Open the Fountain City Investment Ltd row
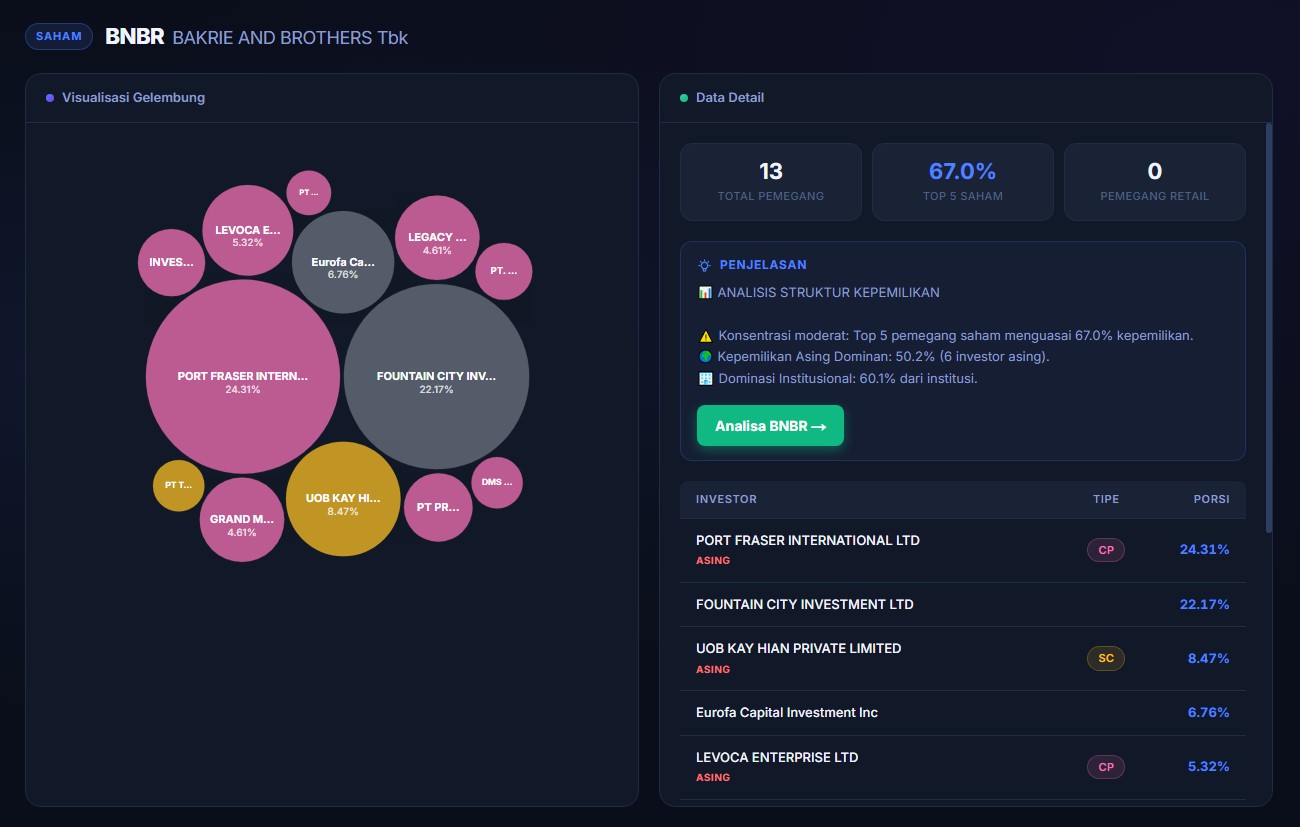Viewport: 1300px width, 827px height. click(x=804, y=604)
